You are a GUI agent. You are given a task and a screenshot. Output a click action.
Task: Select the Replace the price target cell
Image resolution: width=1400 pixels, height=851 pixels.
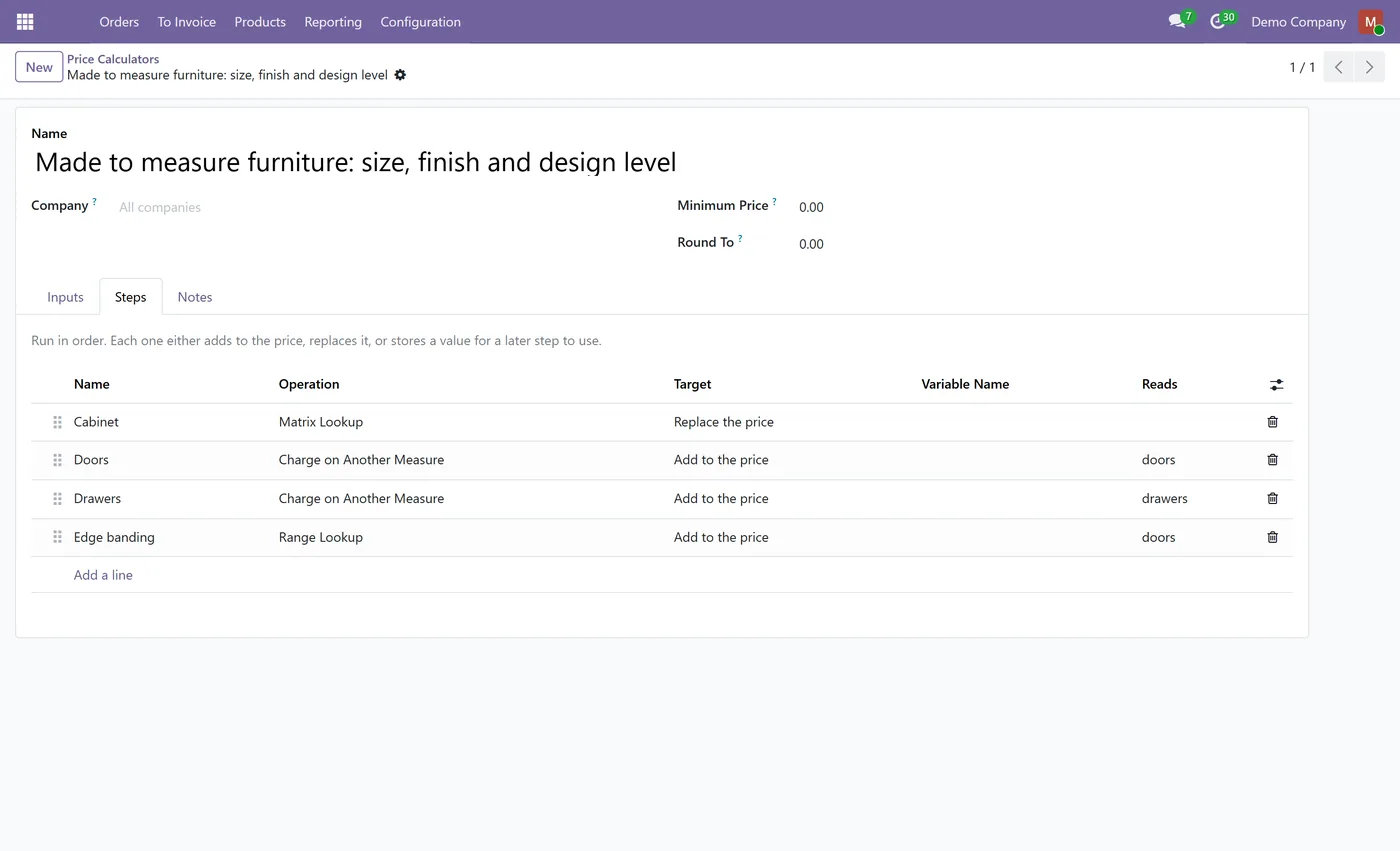(724, 422)
